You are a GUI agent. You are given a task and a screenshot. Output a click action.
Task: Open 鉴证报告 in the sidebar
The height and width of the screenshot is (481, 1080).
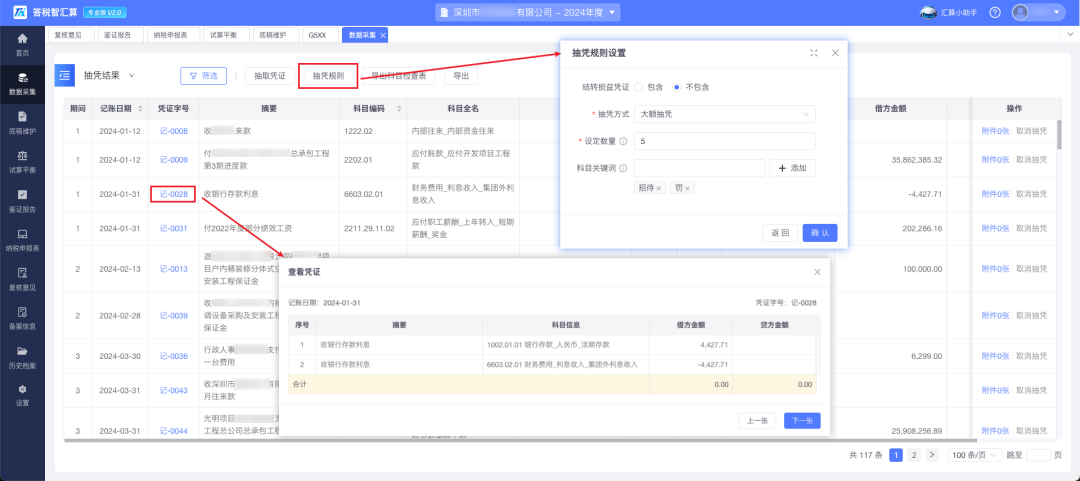point(22,201)
